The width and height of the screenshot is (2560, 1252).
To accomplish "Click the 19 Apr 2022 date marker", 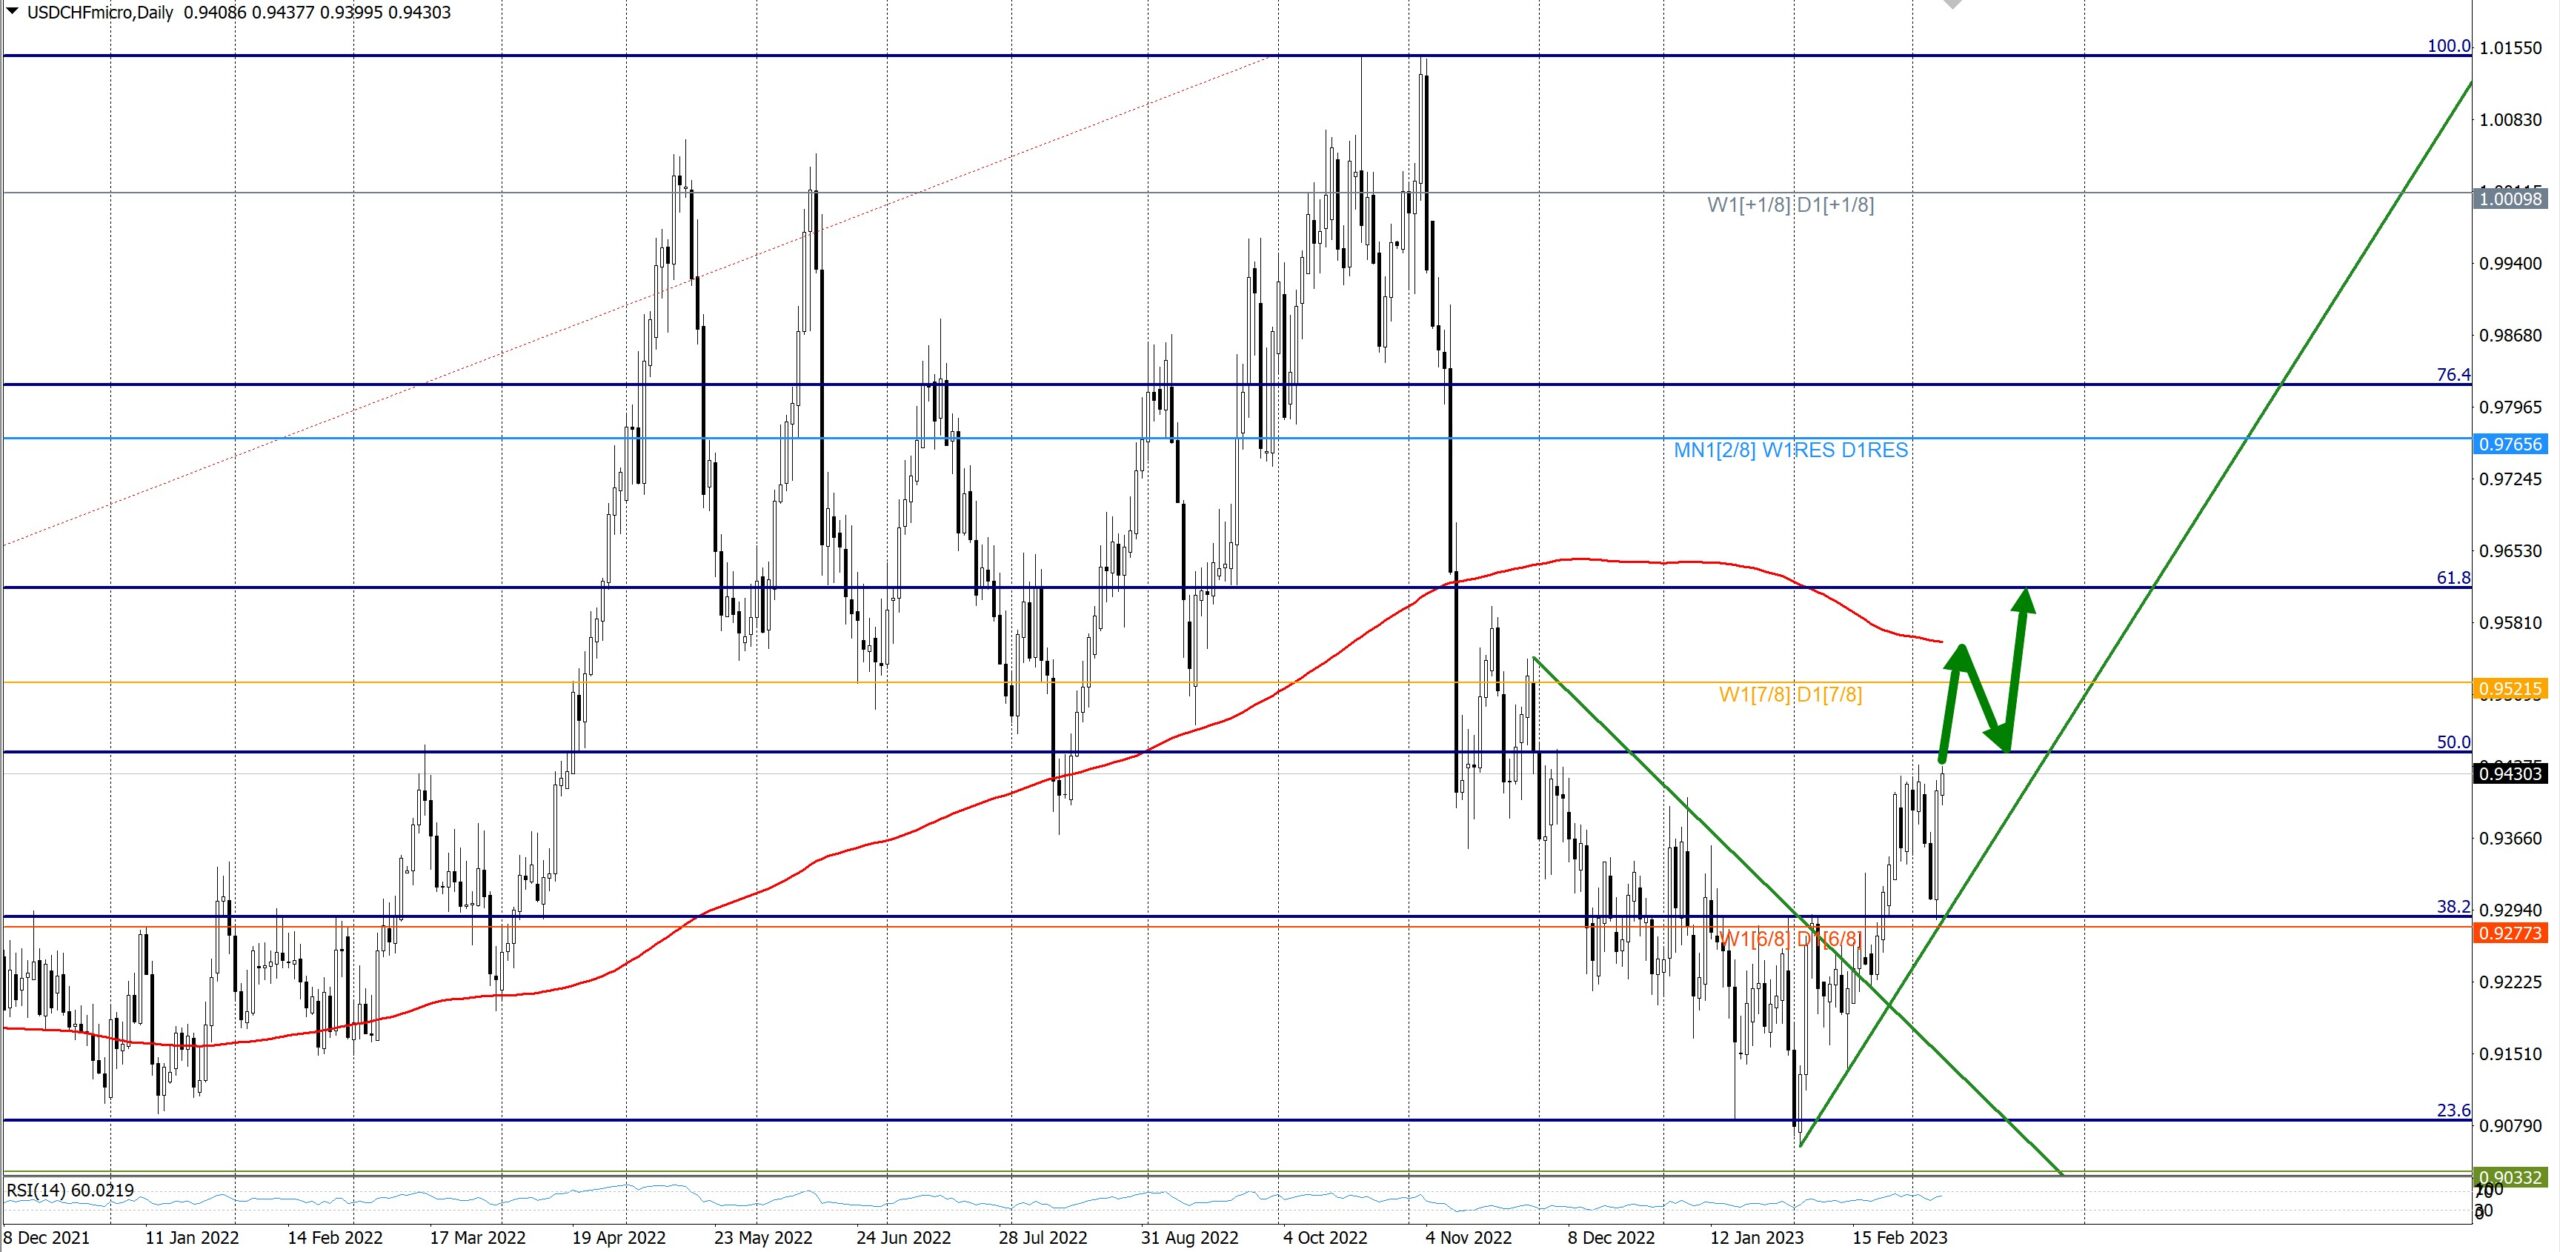I will [x=618, y=1237].
